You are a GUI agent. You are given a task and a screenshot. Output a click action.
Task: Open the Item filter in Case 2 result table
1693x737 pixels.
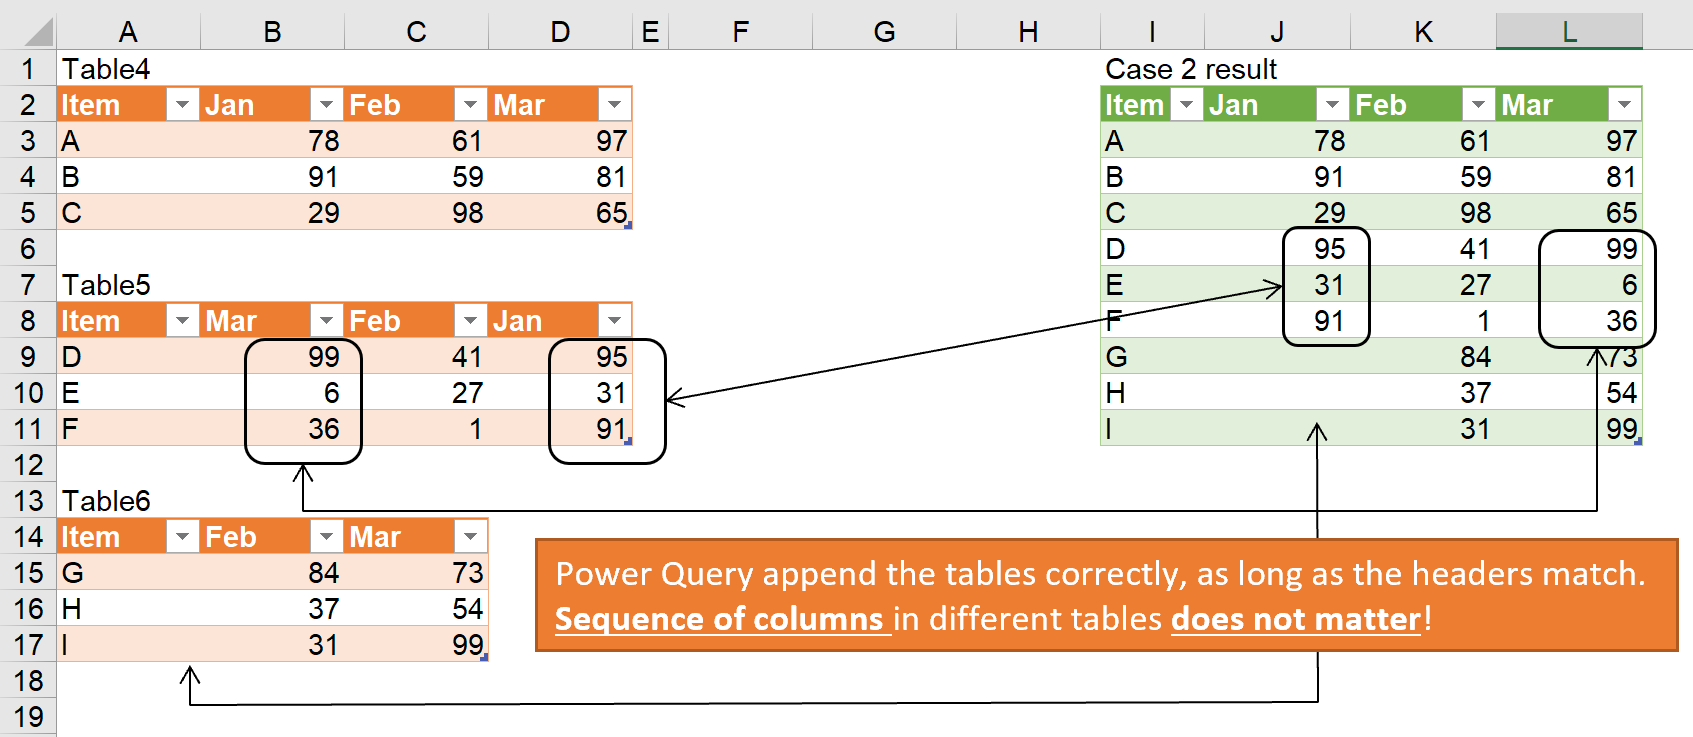(1186, 105)
